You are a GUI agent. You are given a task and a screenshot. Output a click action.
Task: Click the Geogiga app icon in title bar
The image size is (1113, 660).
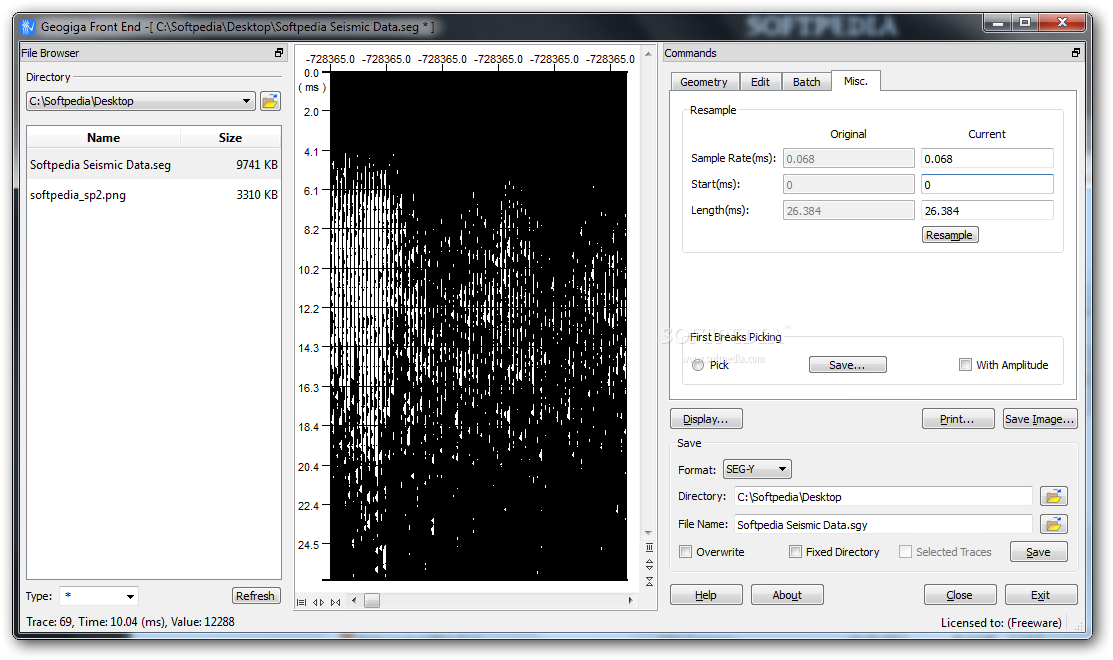pos(28,27)
